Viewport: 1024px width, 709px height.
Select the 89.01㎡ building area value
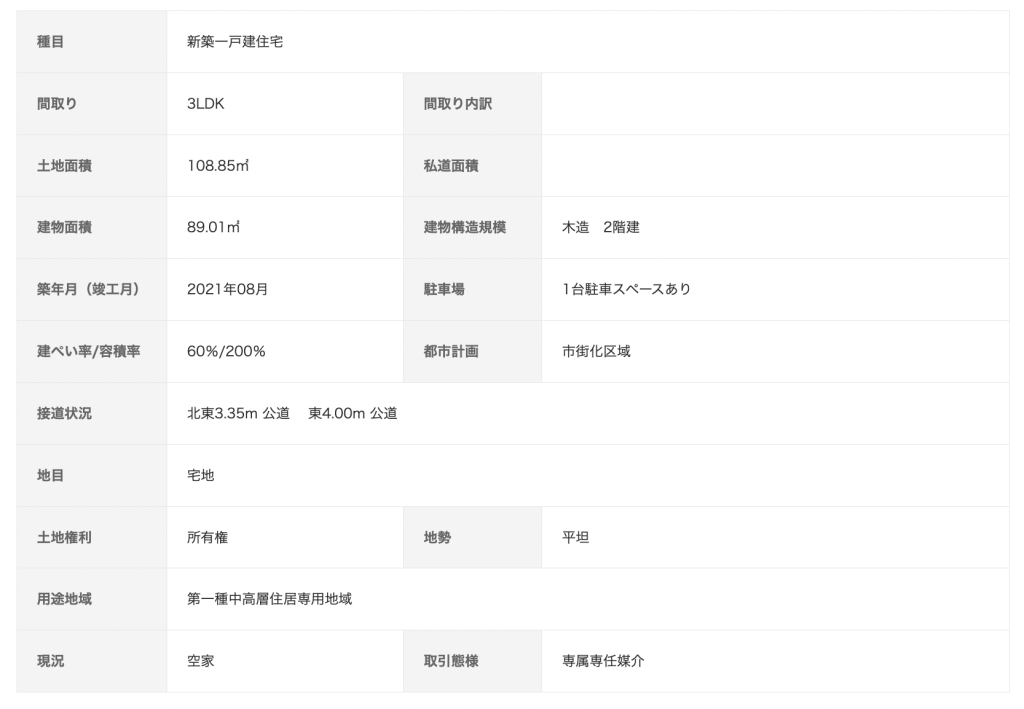(213, 228)
